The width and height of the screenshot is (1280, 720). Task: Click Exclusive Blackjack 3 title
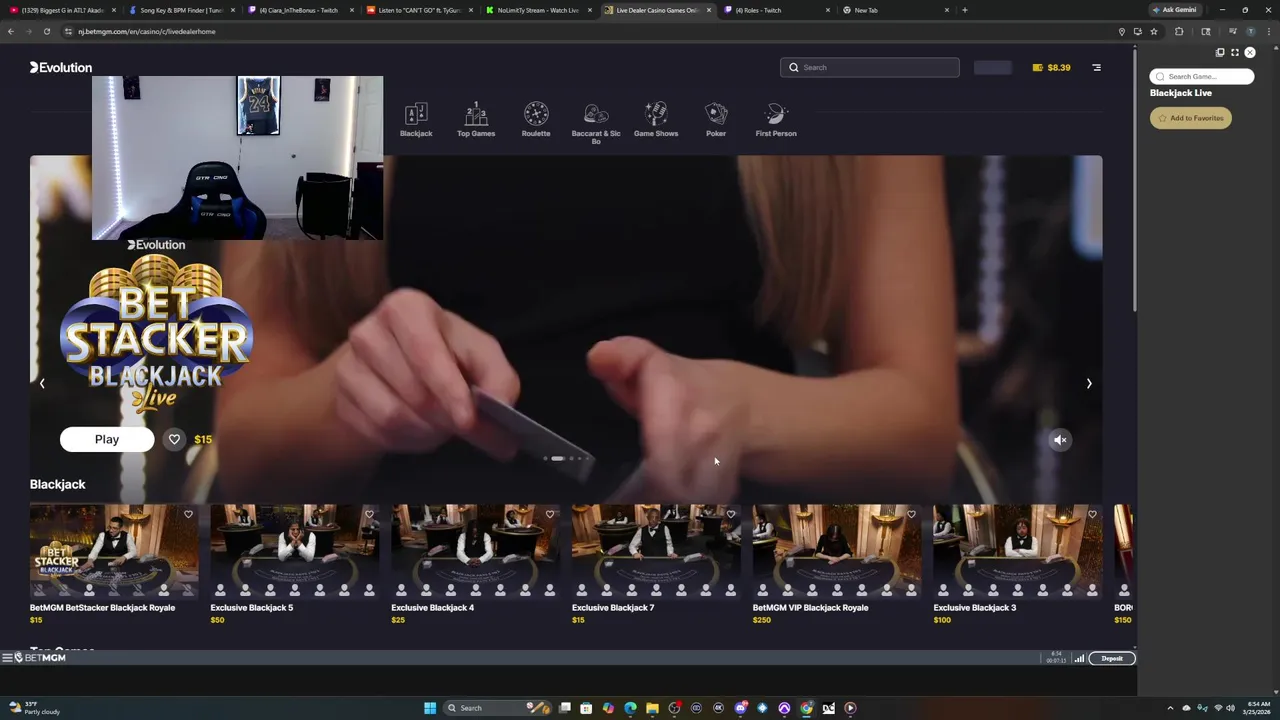pos(974,607)
